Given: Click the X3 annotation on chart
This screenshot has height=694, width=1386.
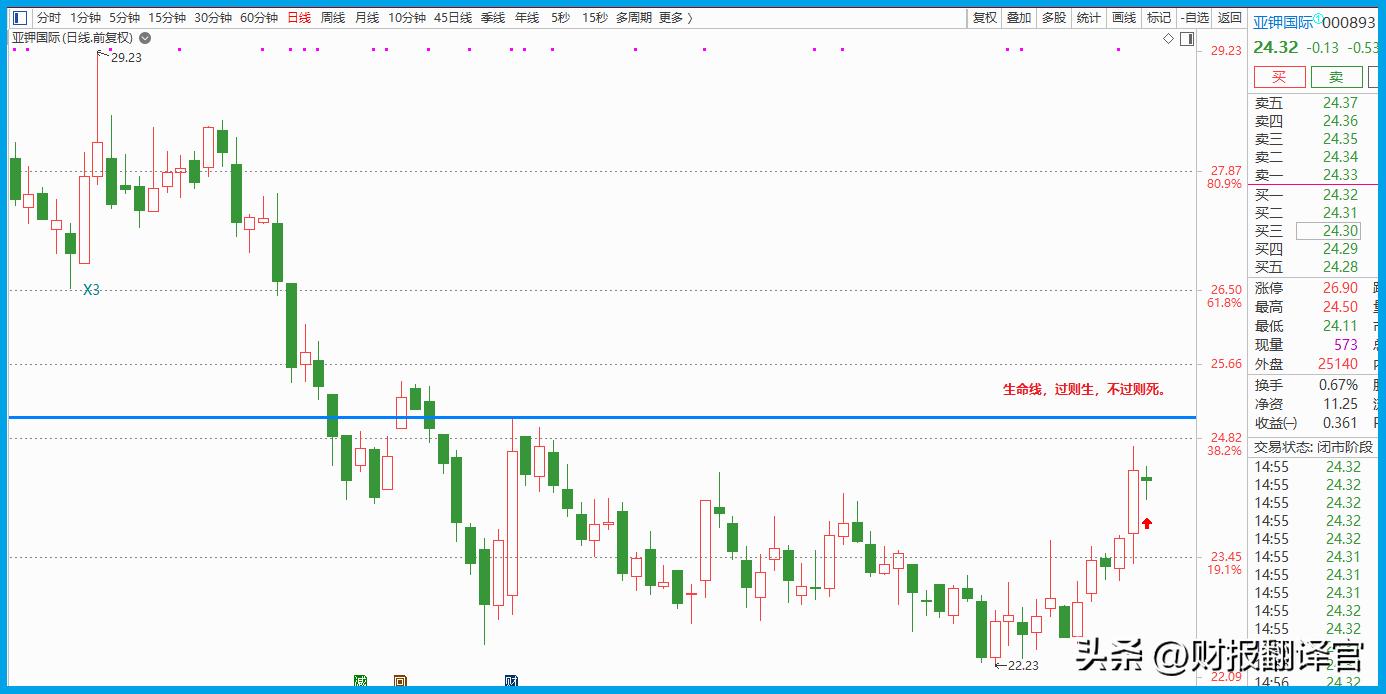Looking at the screenshot, I should tap(91, 290).
